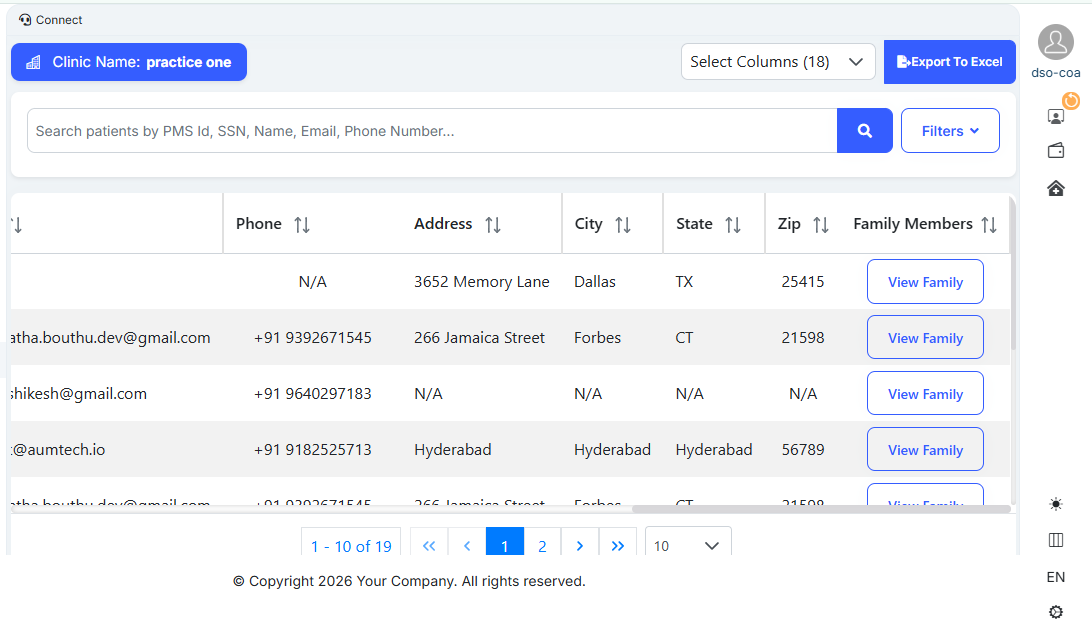Sort table by Phone column
Viewport: 1092px width, 642px height.
coord(302,225)
